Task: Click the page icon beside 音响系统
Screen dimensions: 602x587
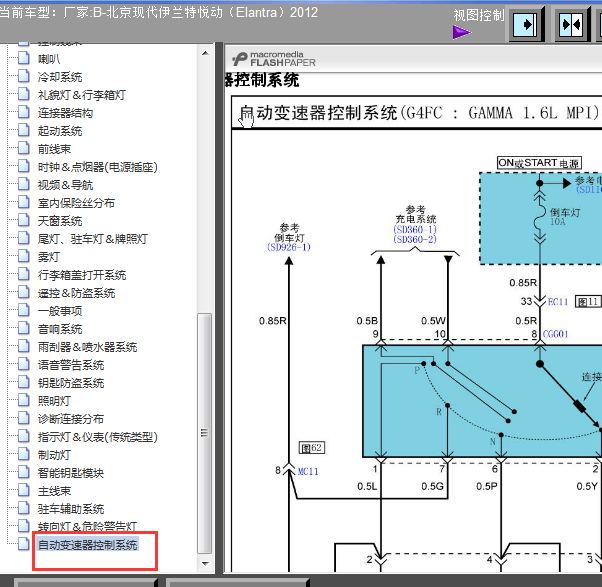Action: pos(24,329)
